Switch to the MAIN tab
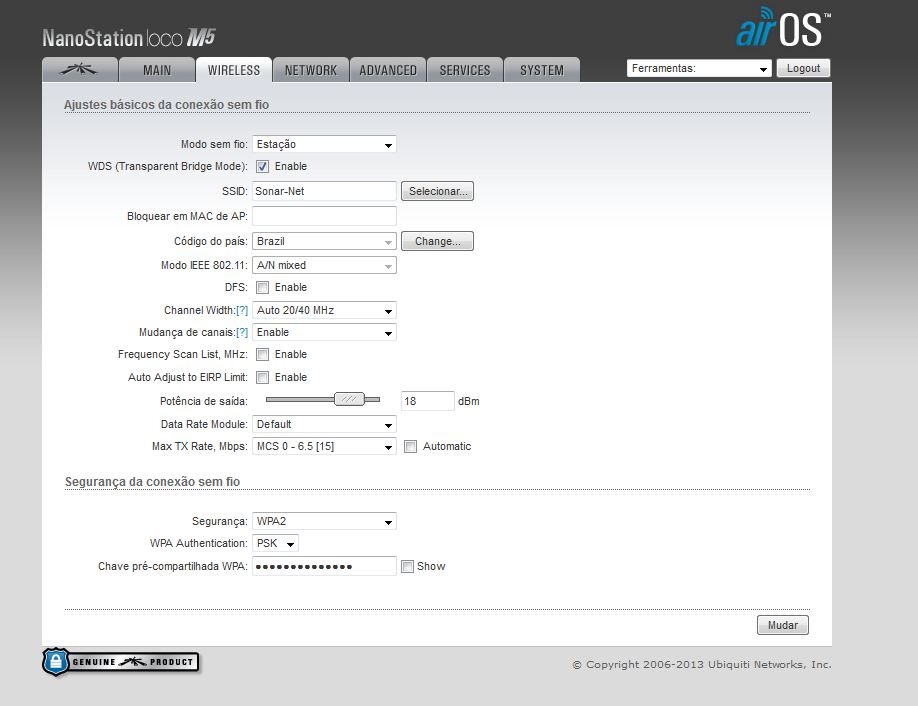918x706 pixels. pyautogui.click(x=157, y=70)
